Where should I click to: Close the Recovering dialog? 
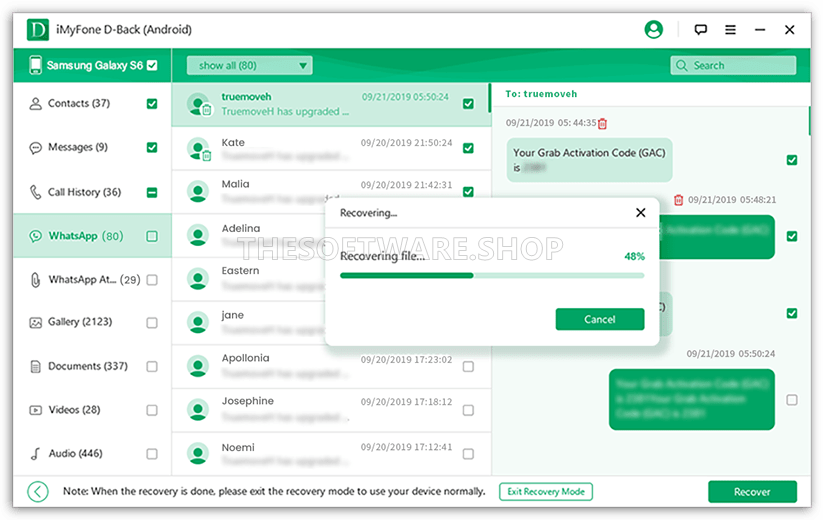click(641, 213)
